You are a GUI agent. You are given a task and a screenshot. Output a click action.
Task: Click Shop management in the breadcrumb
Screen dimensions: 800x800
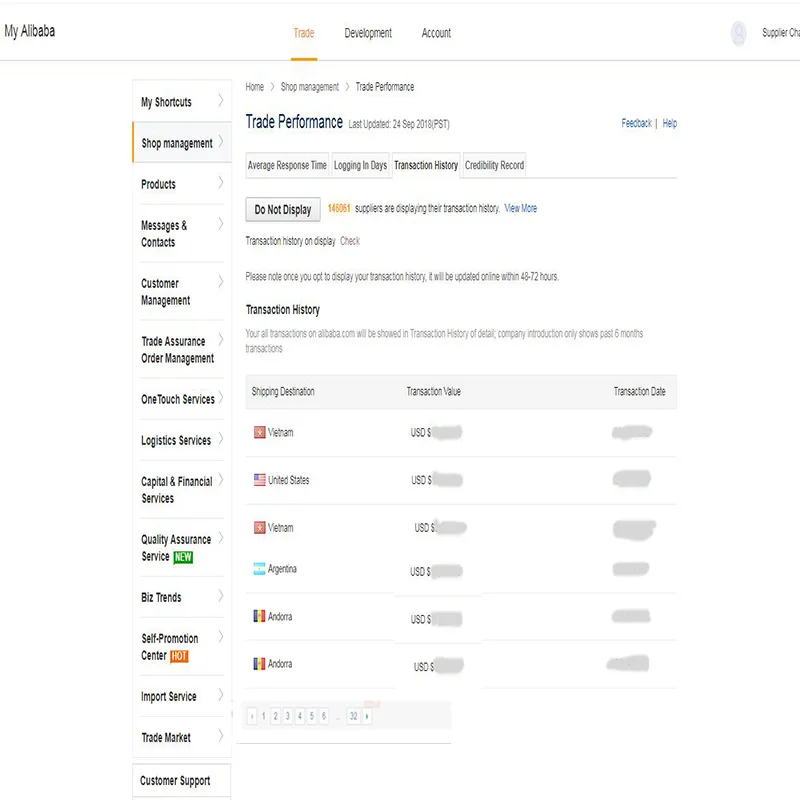pos(309,87)
